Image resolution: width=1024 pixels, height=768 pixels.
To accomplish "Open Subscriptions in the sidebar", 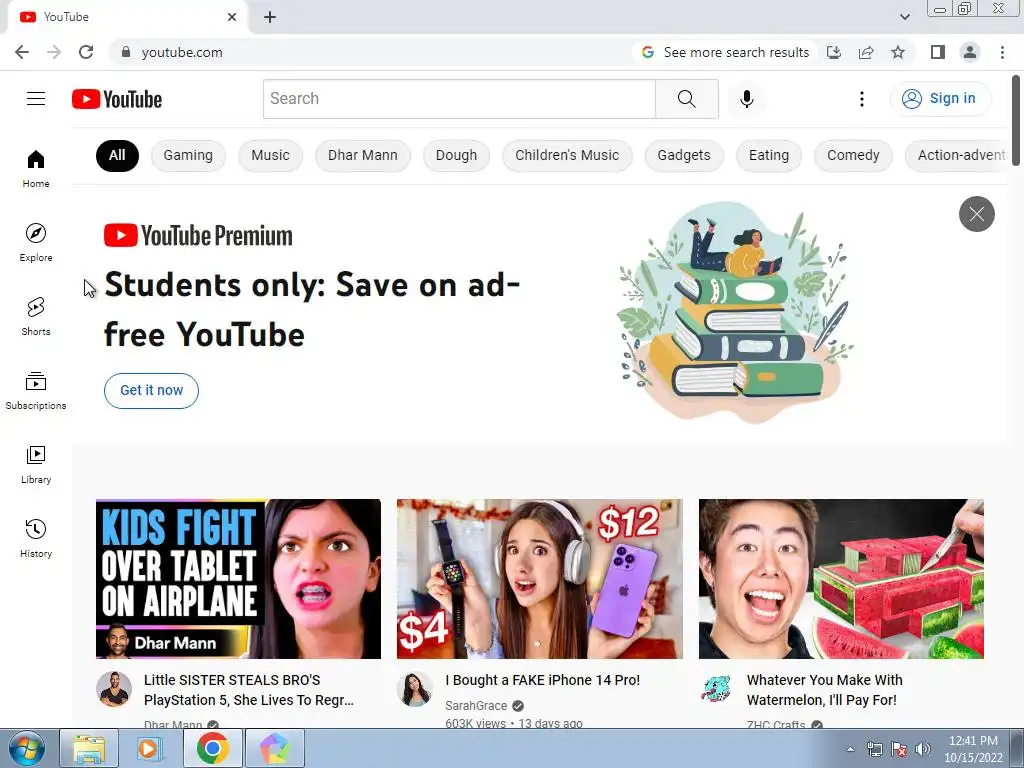I will [x=36, y=390].
